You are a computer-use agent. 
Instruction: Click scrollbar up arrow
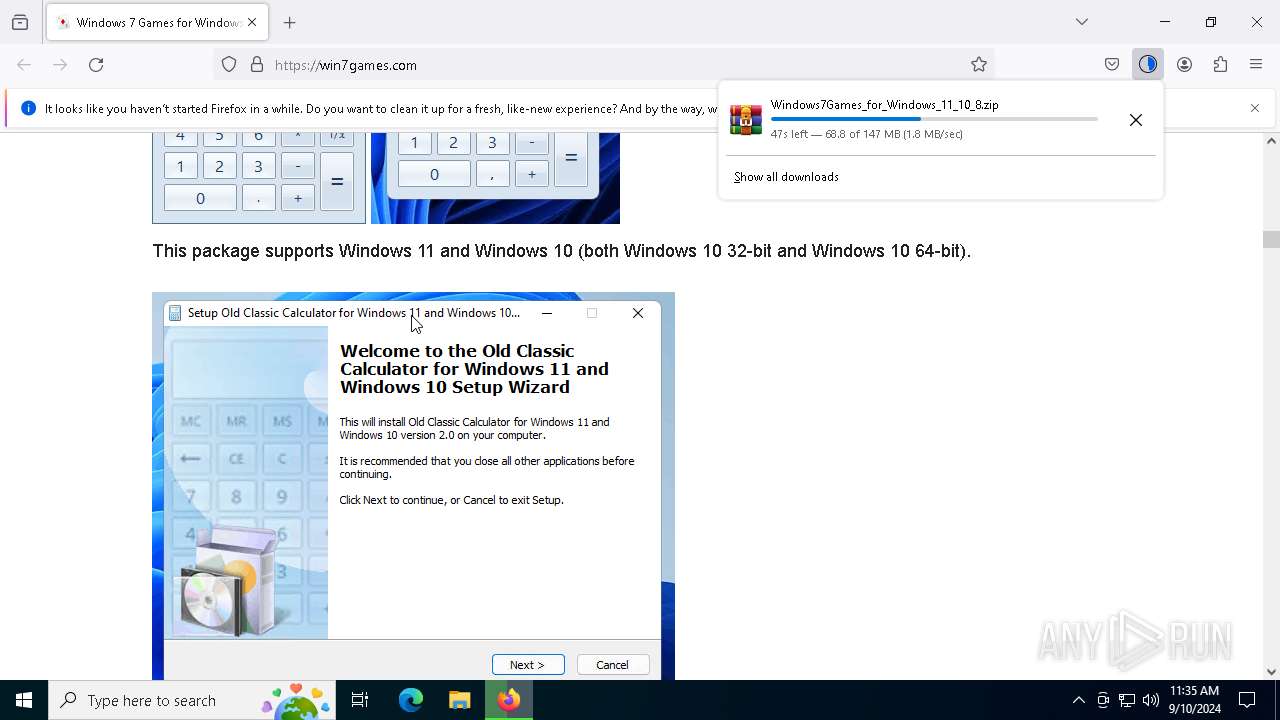[1271, 141]
